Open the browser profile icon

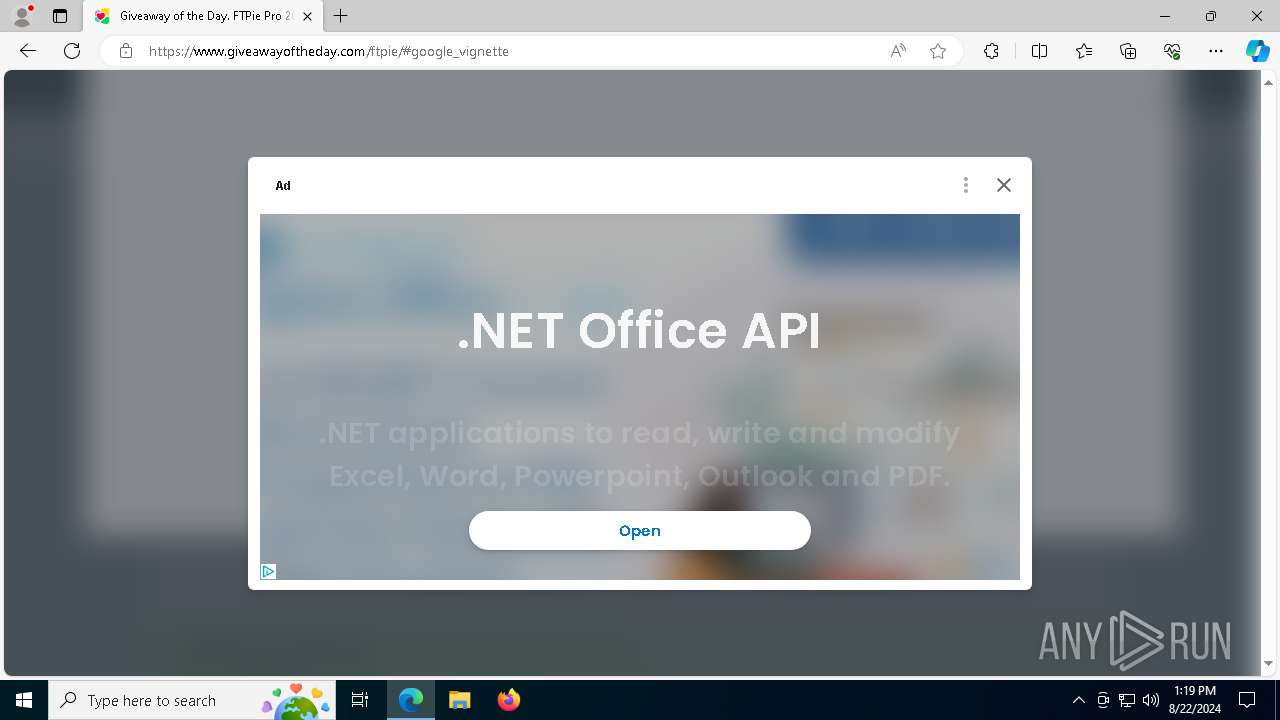(22, 16)
